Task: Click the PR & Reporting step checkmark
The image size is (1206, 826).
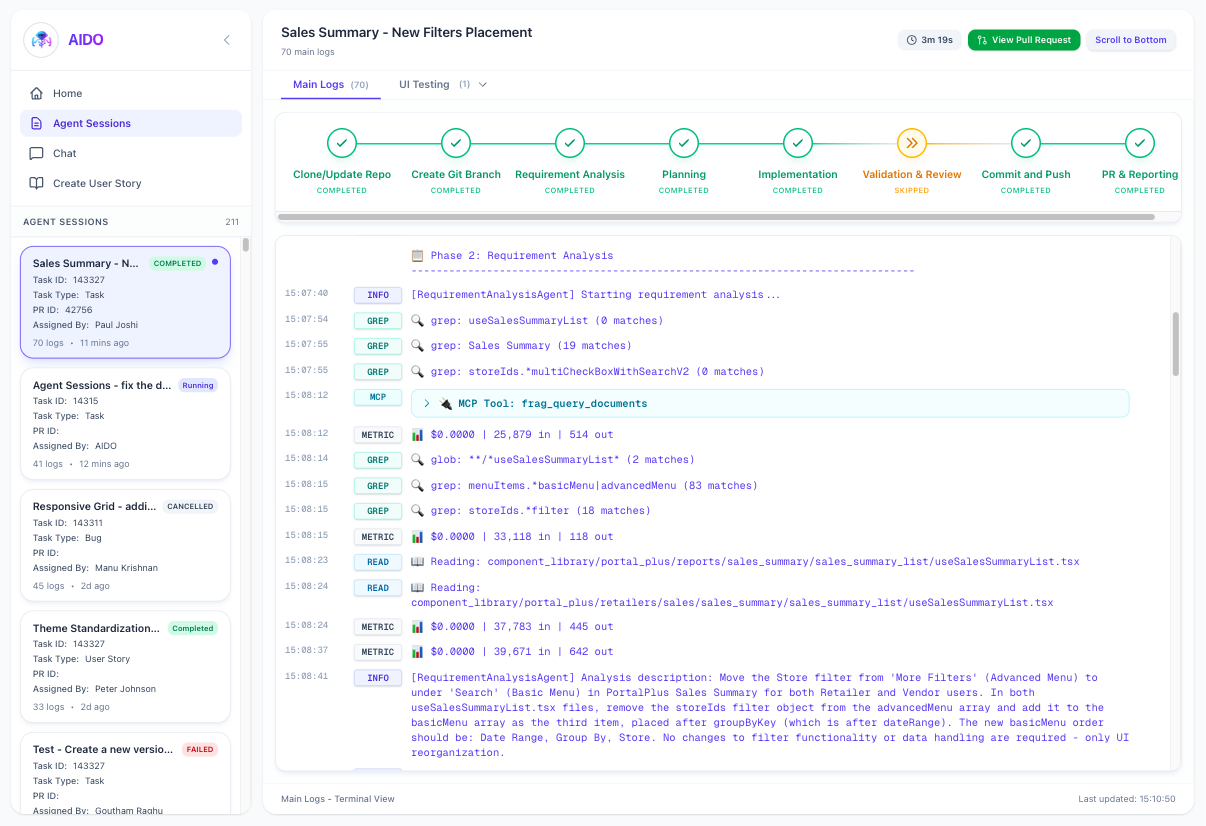Action: [1139, 143]
